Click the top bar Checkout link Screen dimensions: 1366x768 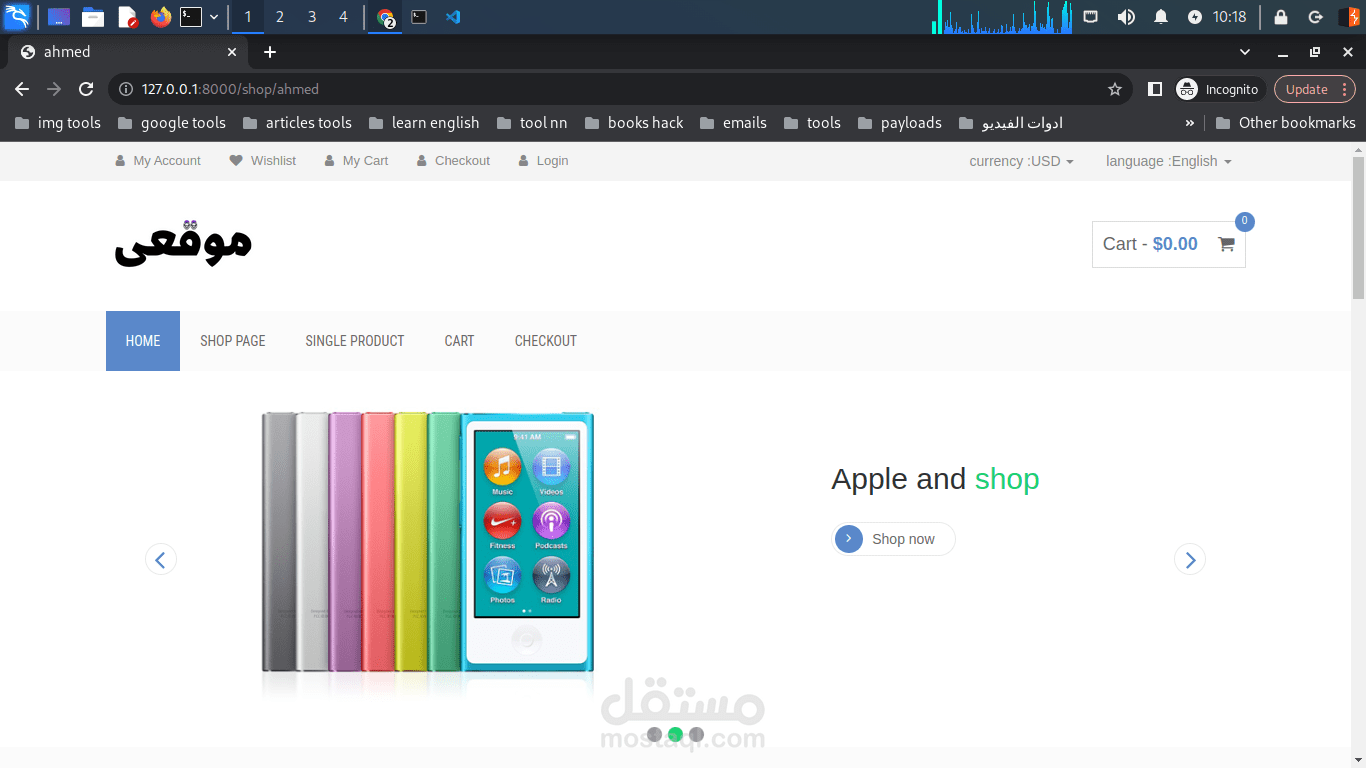tap(453, 161)
